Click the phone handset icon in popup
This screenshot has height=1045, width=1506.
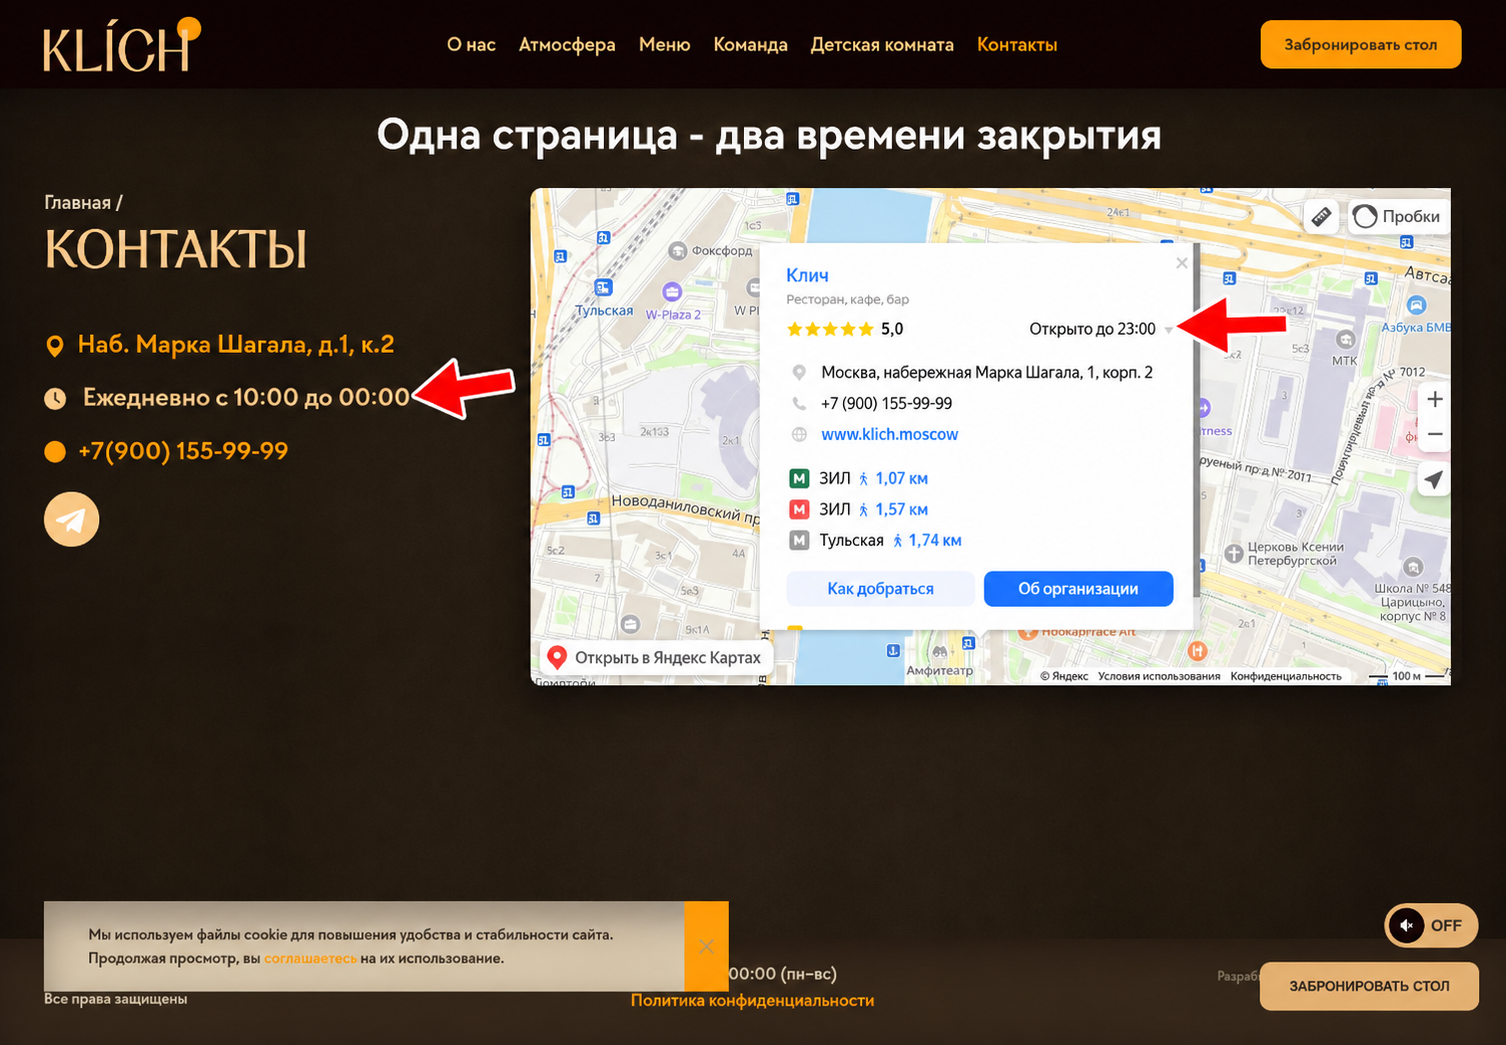799,404
